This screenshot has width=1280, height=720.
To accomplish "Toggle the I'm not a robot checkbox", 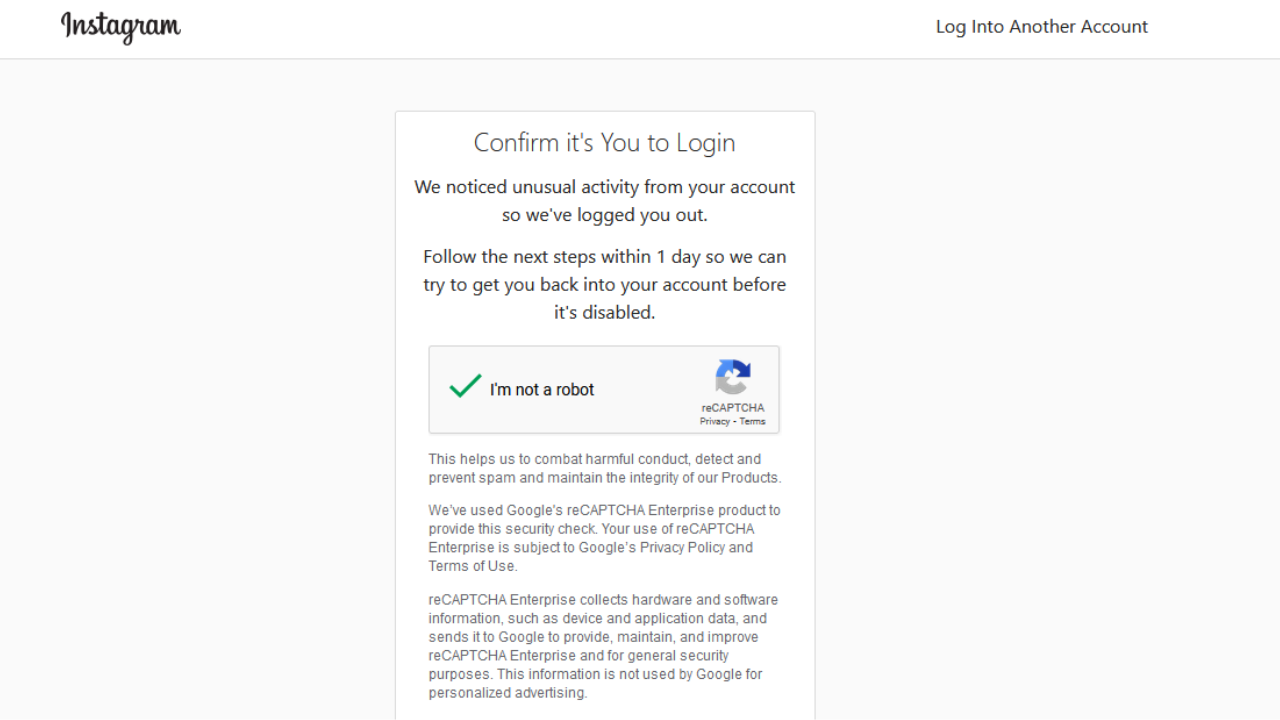I will pyautogui.click(x=465, y=386).
